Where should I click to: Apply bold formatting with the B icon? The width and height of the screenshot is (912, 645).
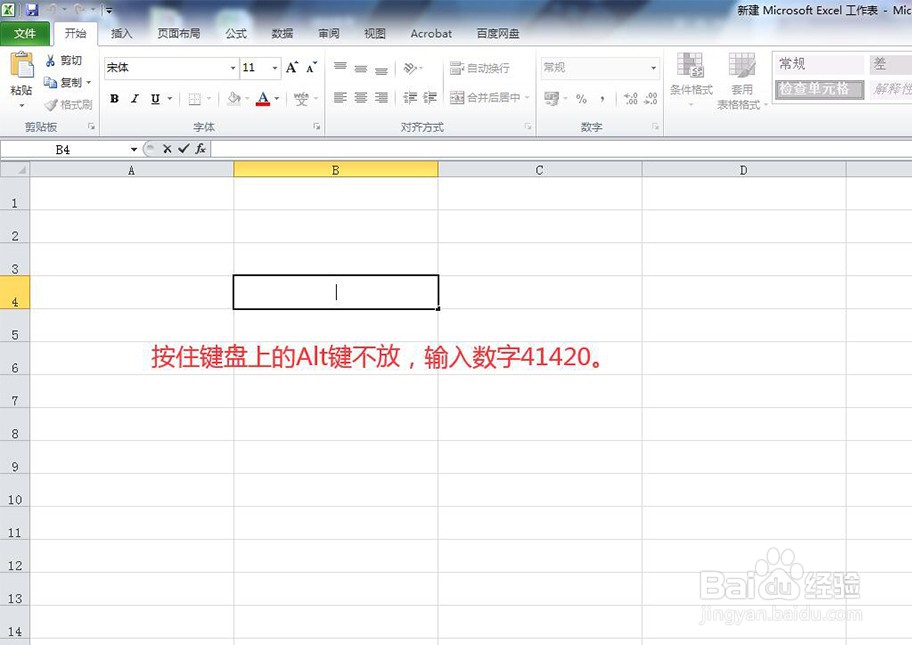tap(113, 99)
